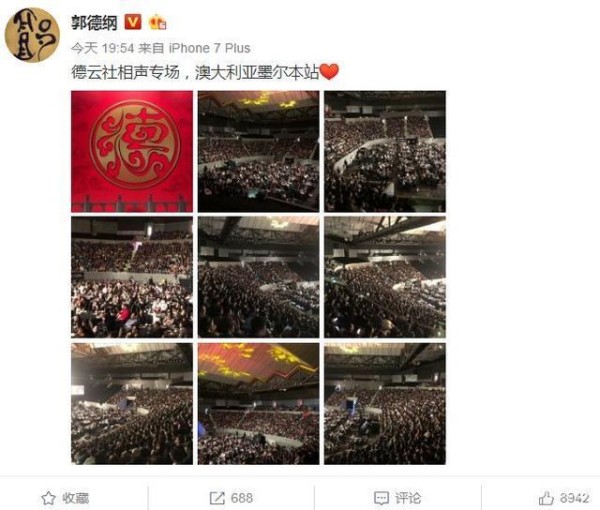The image size is (600, 510).
Task: Like the post with the thumbs-up icon
Action: (x=546, y=498)
